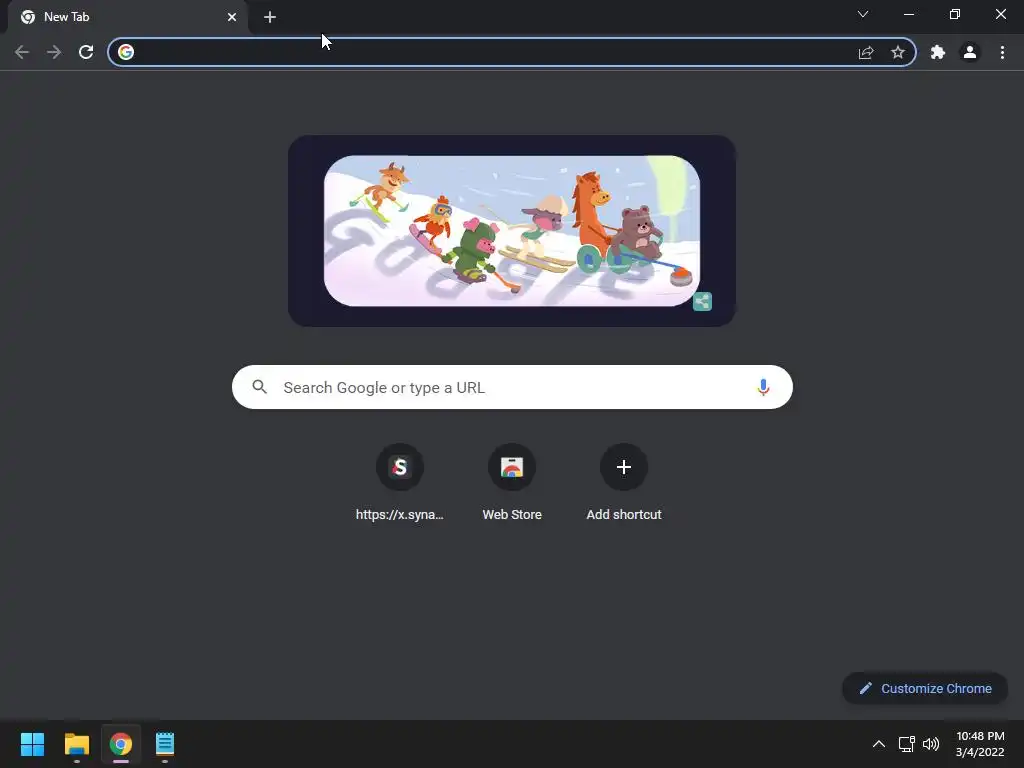Open the tab search chevron
This screenshot has height=768, width=1024.
tap(863, 14)
